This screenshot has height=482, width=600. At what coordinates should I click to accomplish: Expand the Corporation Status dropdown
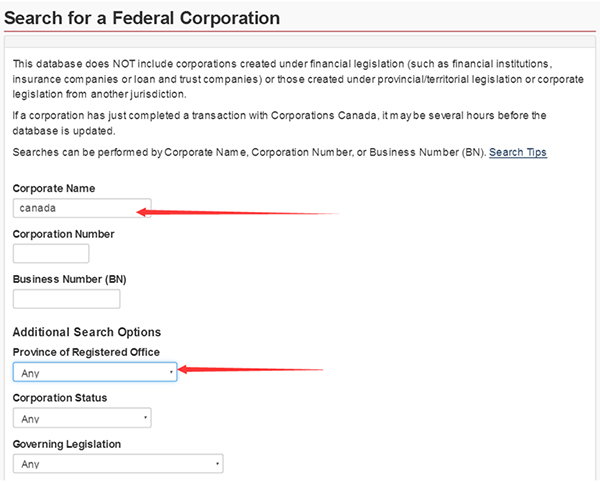pos(81,418)
